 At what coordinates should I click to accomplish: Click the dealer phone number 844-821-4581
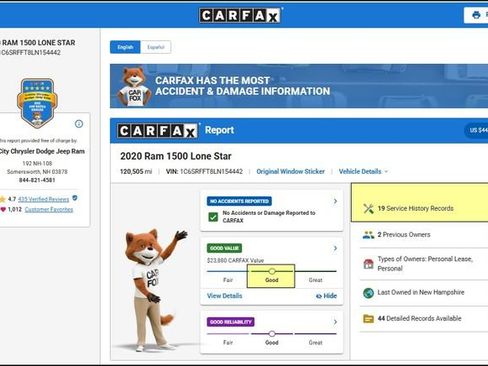[37, 180]
